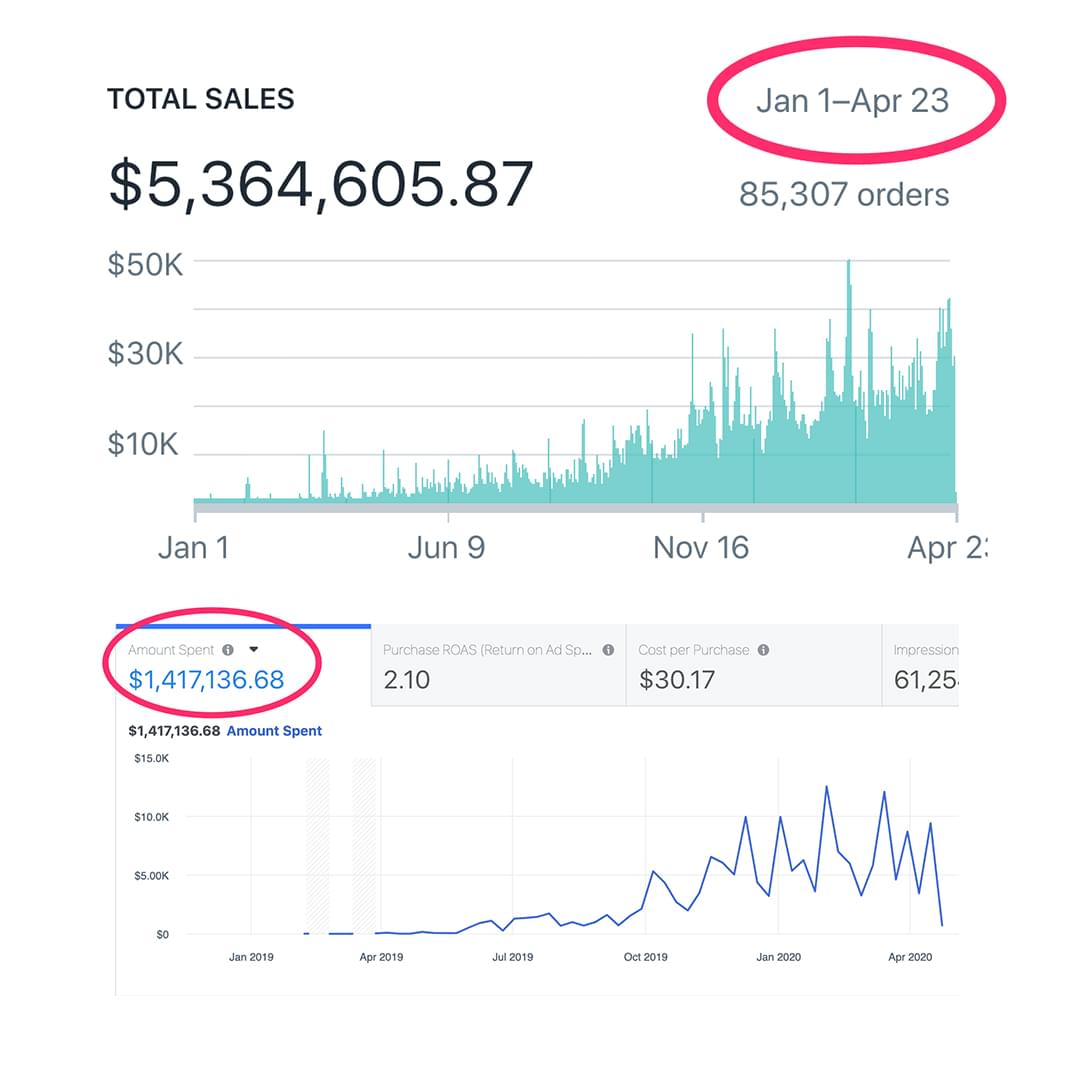Select the Cost per Purchase $30.17 tab
1080x1080 pixels.
[753, 667]
